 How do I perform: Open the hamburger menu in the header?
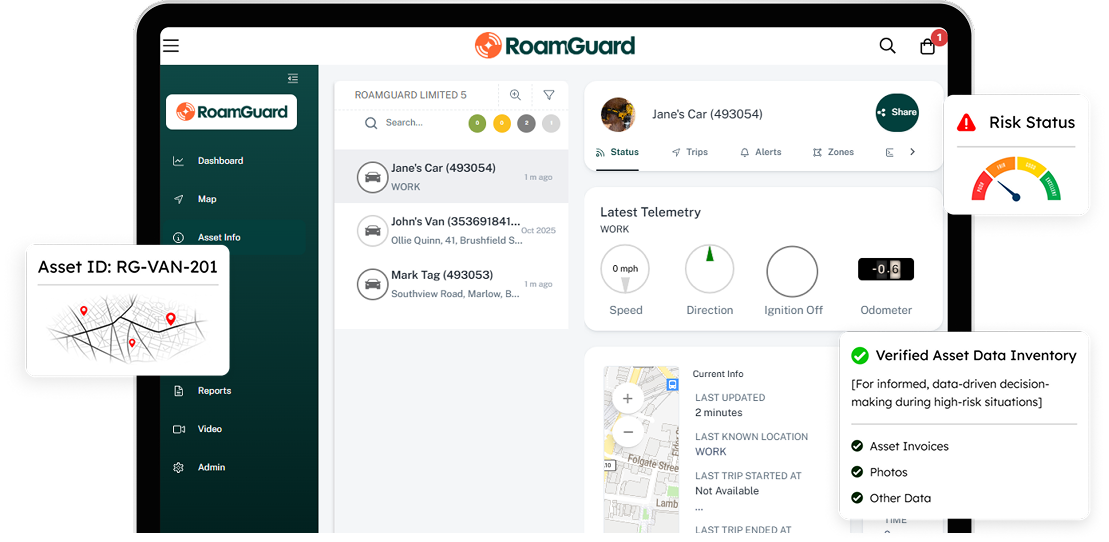tap(171, 46)
